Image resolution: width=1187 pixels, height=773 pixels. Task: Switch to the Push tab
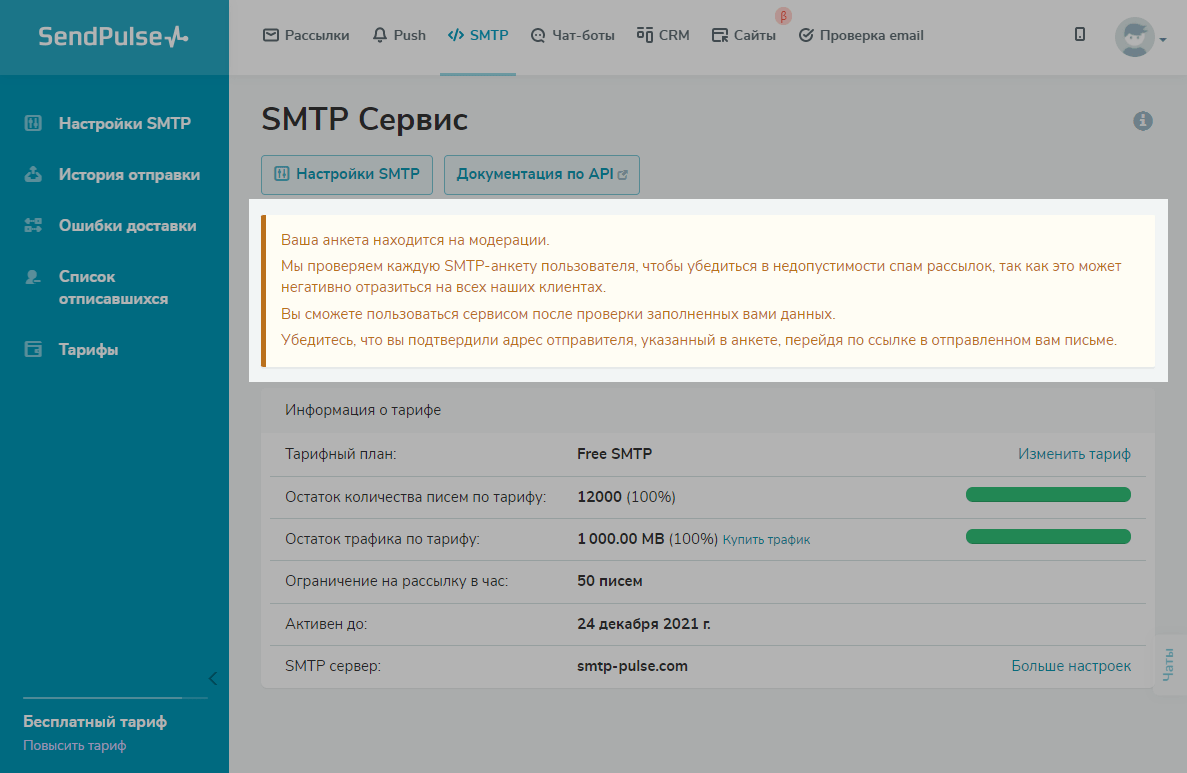[x=399, y=35]
